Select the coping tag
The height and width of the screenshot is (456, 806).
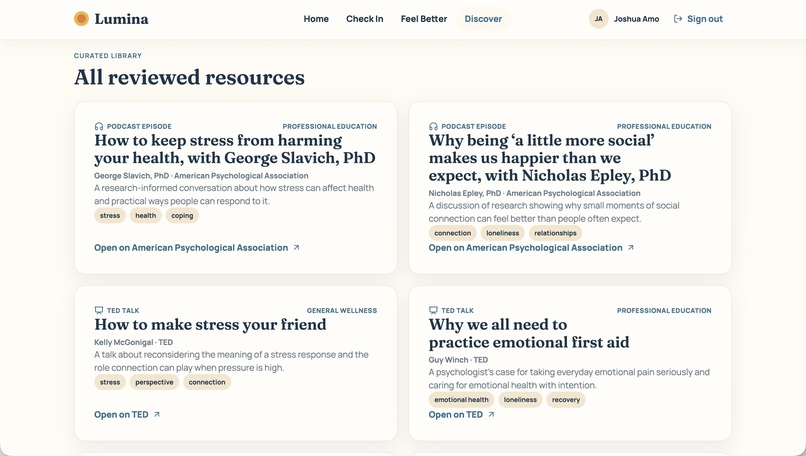(182, 216)
